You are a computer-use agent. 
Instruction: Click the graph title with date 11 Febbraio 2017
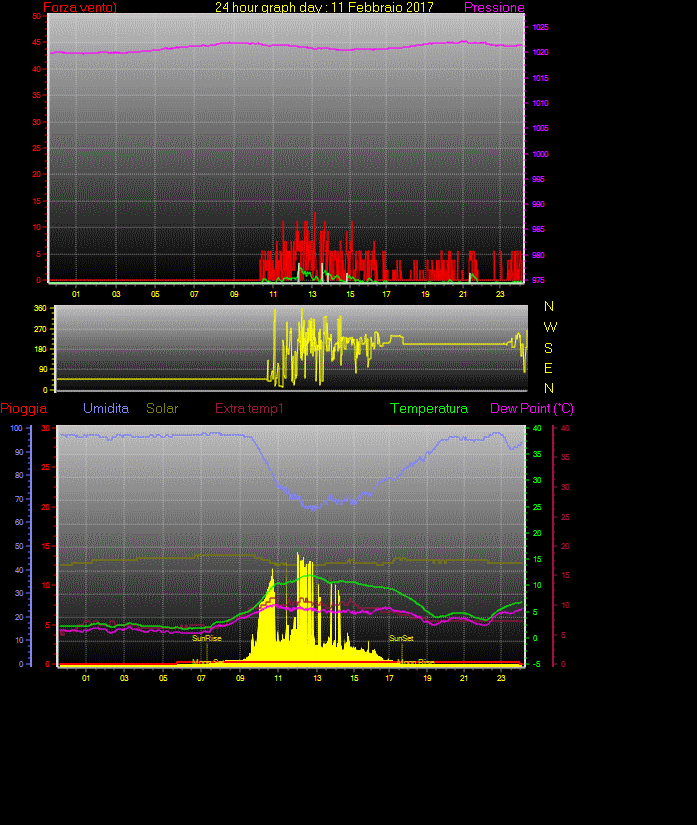[324, 7]
